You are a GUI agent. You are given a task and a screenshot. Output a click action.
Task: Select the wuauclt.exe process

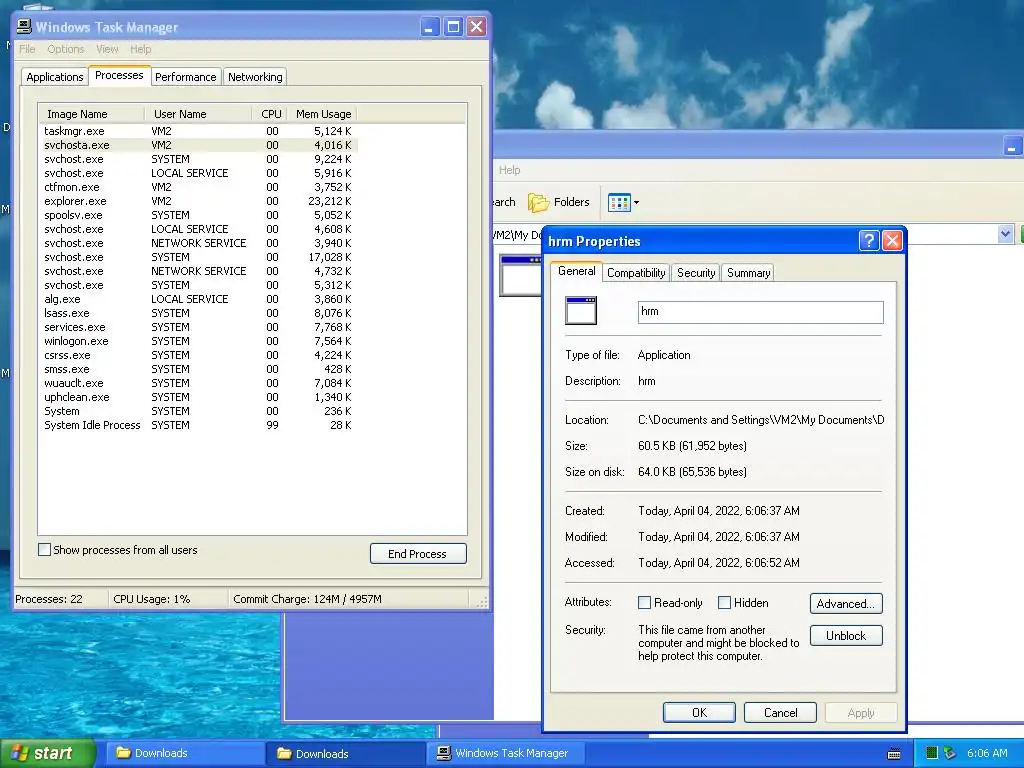point(198,383)
